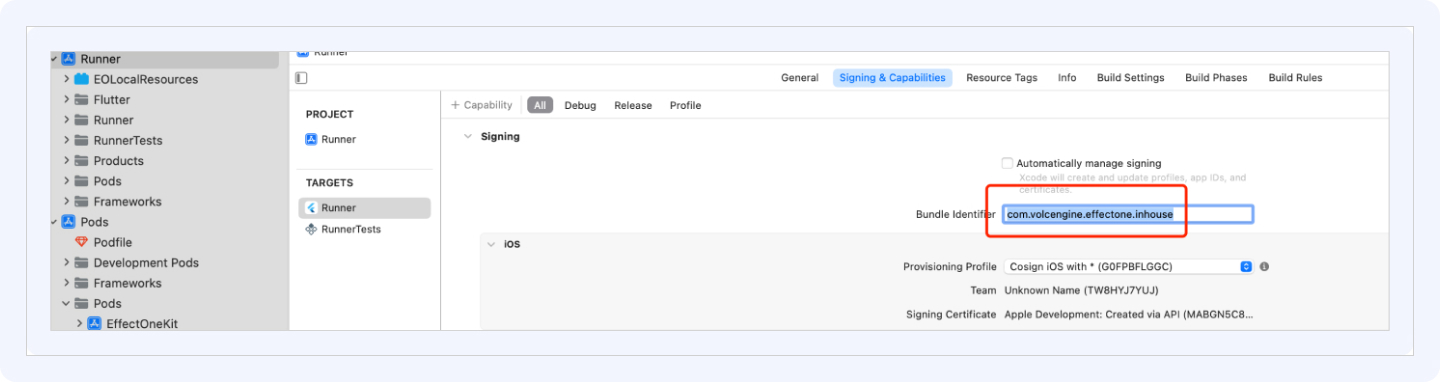Viewport: 1440px width, 382px height.
Task: Enable Automatically manage signing checkbox
Action: coord(1007,163)
